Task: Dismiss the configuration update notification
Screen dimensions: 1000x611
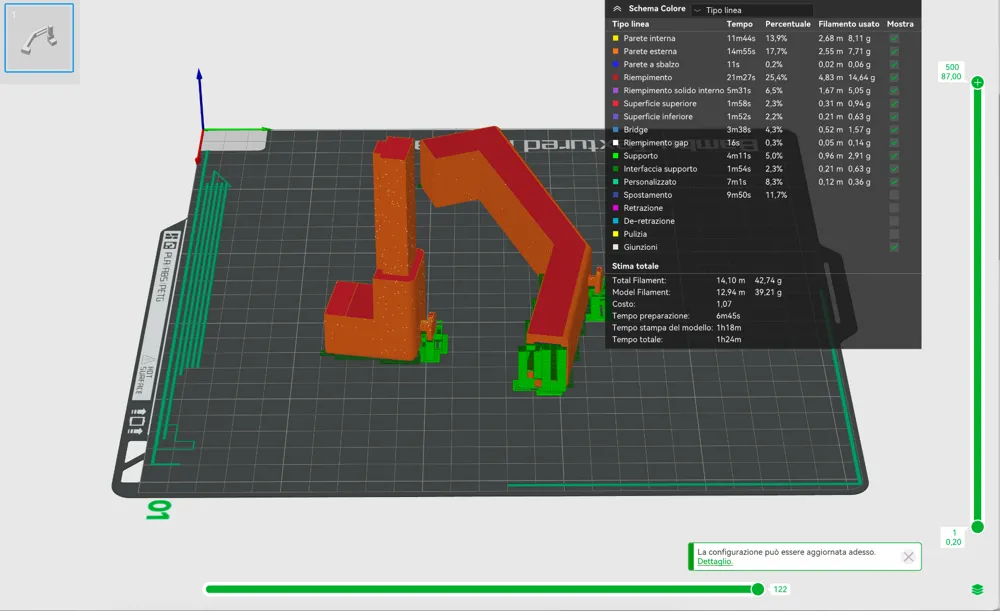Action: pos(908,557)
